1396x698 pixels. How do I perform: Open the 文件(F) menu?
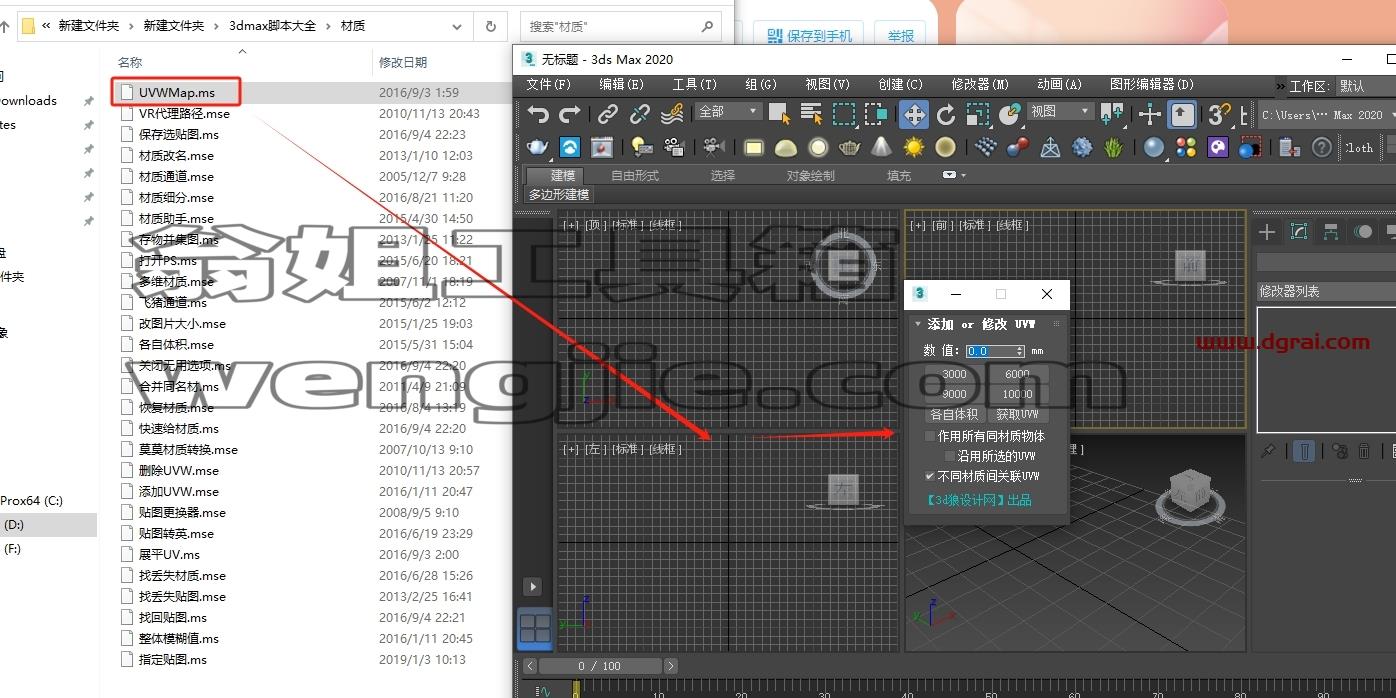(548, 85)
